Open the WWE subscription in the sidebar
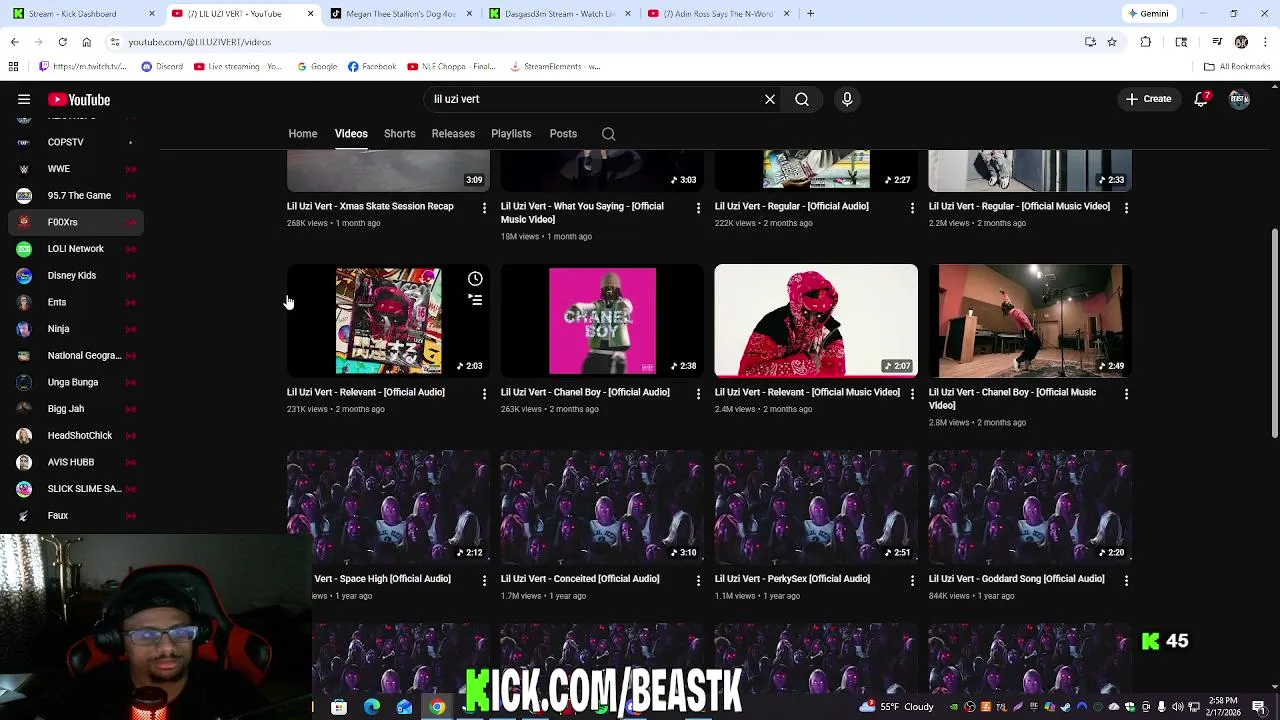Viewport: 1280px width, 720px height. coord(76,169)
